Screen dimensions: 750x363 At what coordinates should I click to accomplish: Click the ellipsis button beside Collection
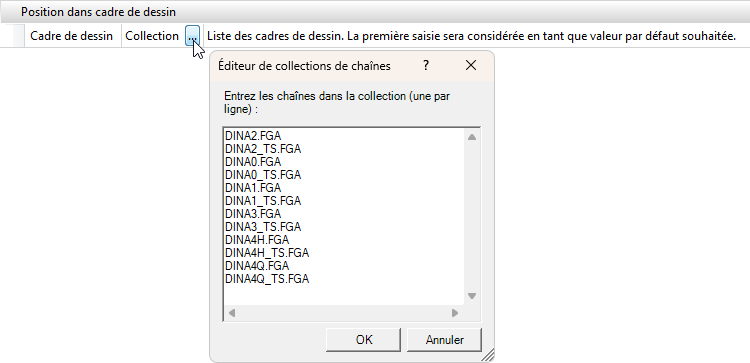192,35
